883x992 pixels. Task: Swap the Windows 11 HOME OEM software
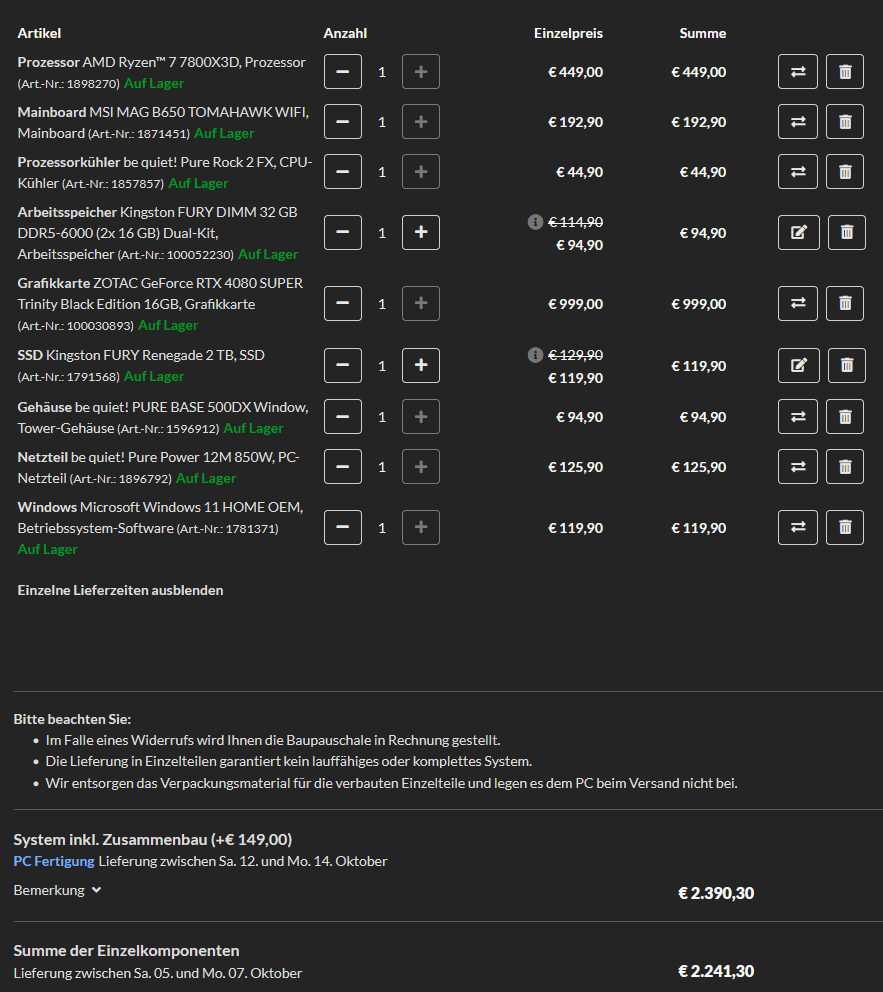[x=798, y=527]
